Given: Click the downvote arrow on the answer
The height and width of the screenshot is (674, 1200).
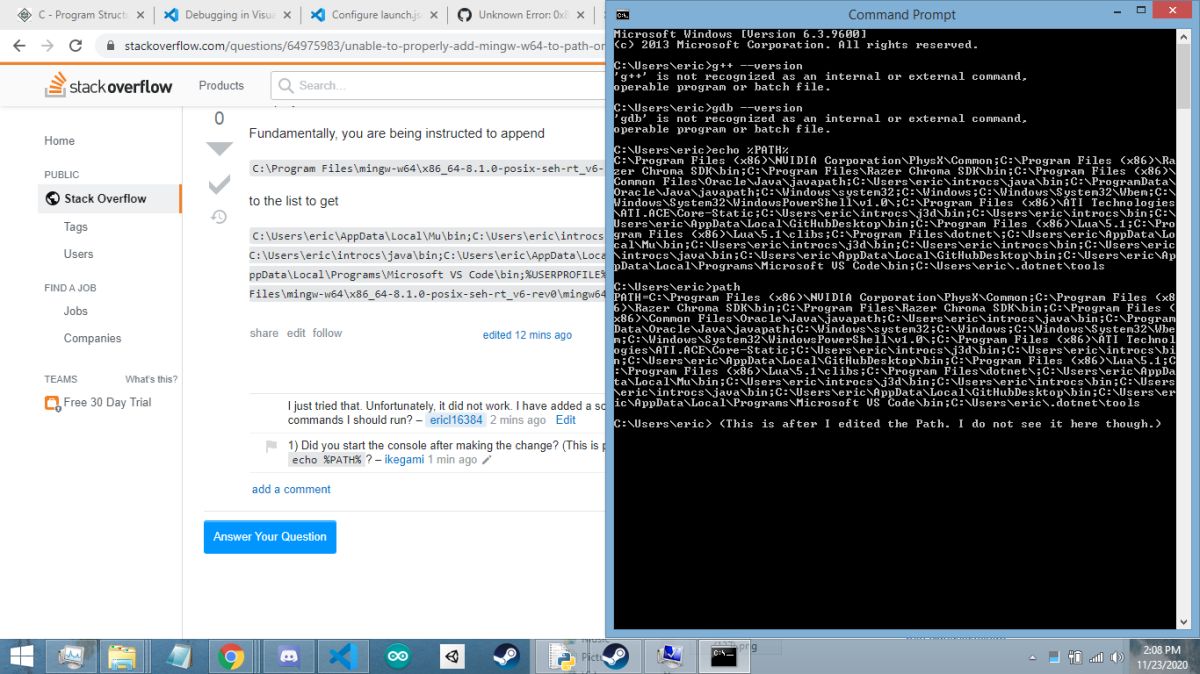Looking at the screenshot, I should (219, 149).
